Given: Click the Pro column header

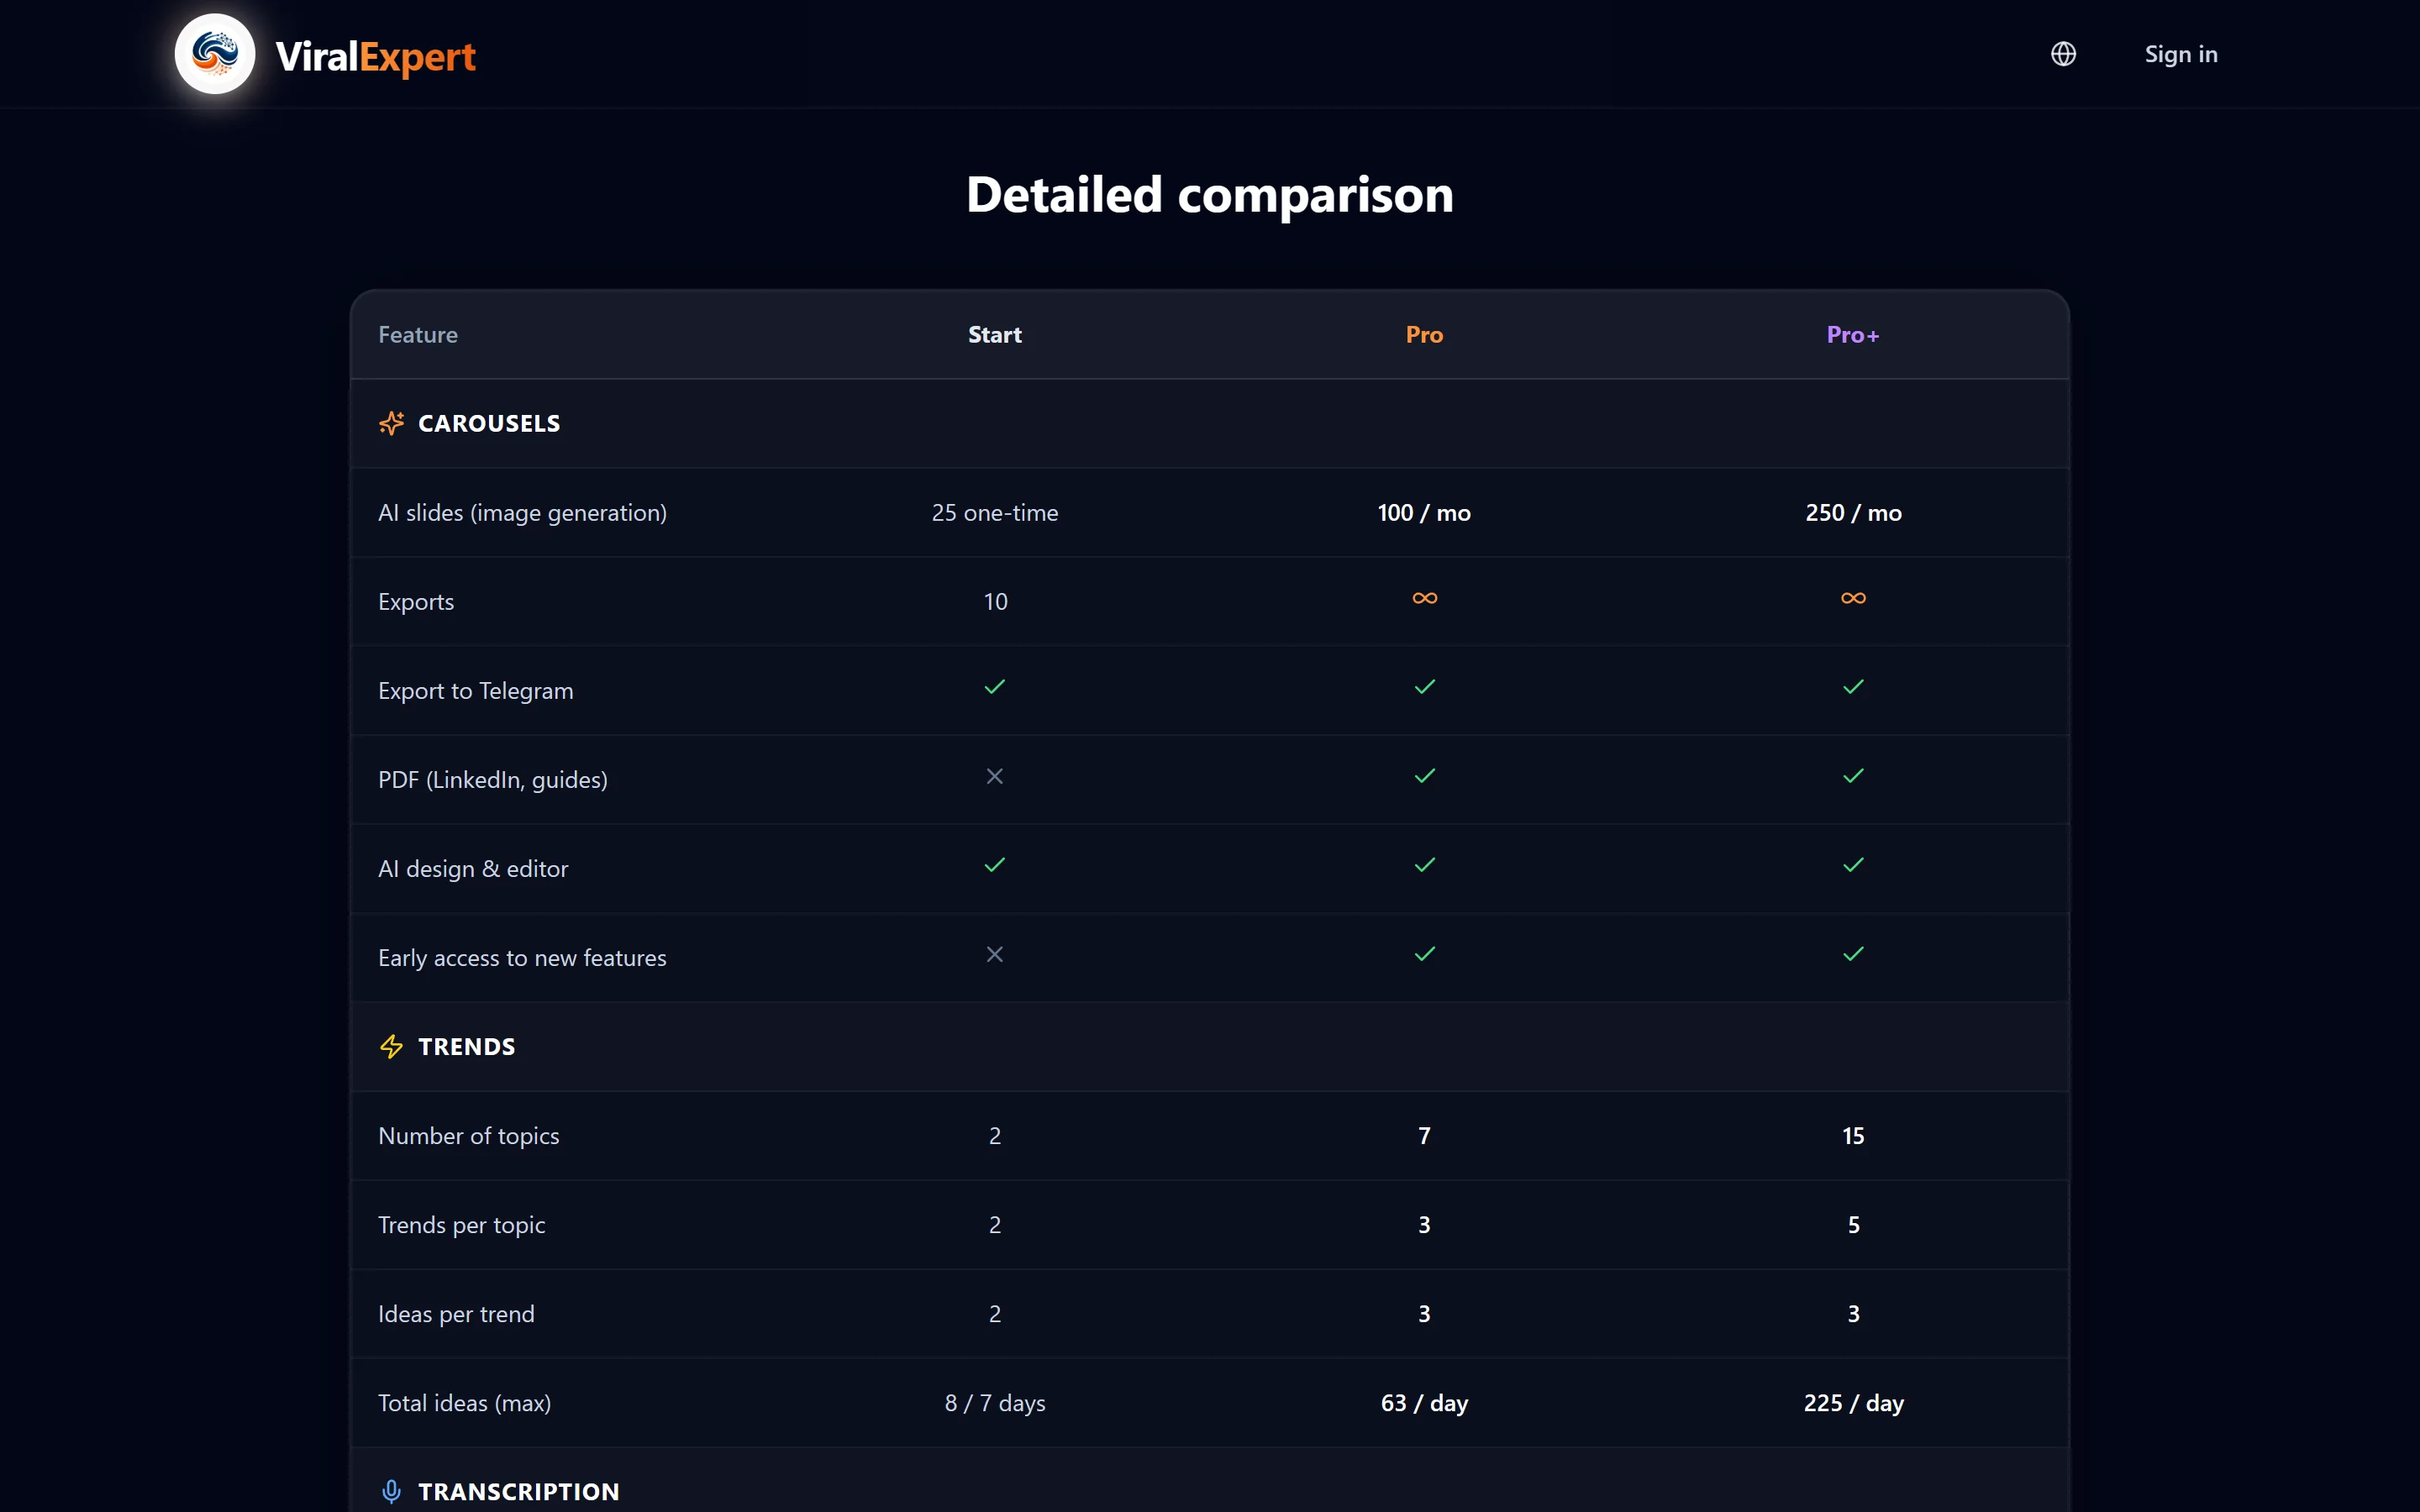Looking at the screenshot, I should pos(1424,335).
